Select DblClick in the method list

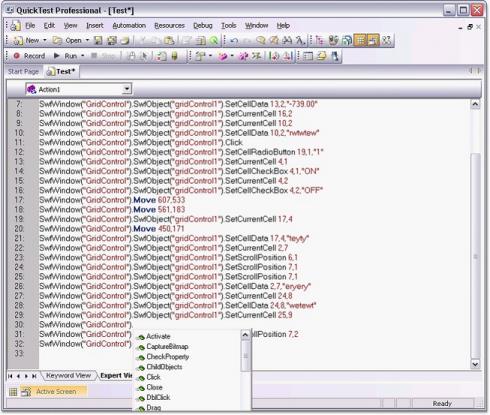(158, 398)
